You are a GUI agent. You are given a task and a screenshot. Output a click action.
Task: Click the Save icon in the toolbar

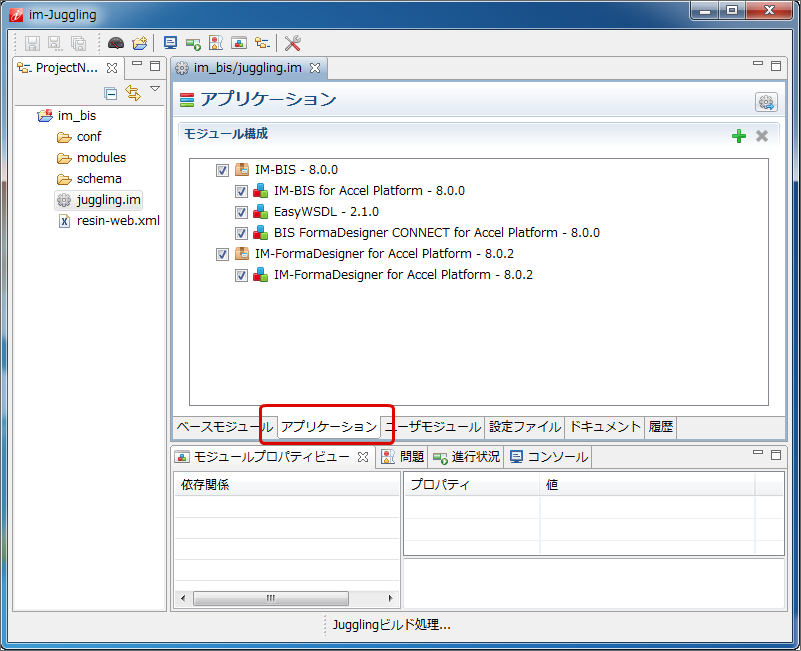coord(32,43)
